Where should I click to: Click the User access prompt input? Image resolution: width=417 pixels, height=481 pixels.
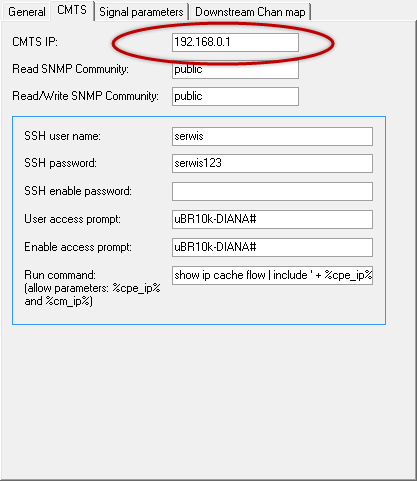tap(272, 219)
